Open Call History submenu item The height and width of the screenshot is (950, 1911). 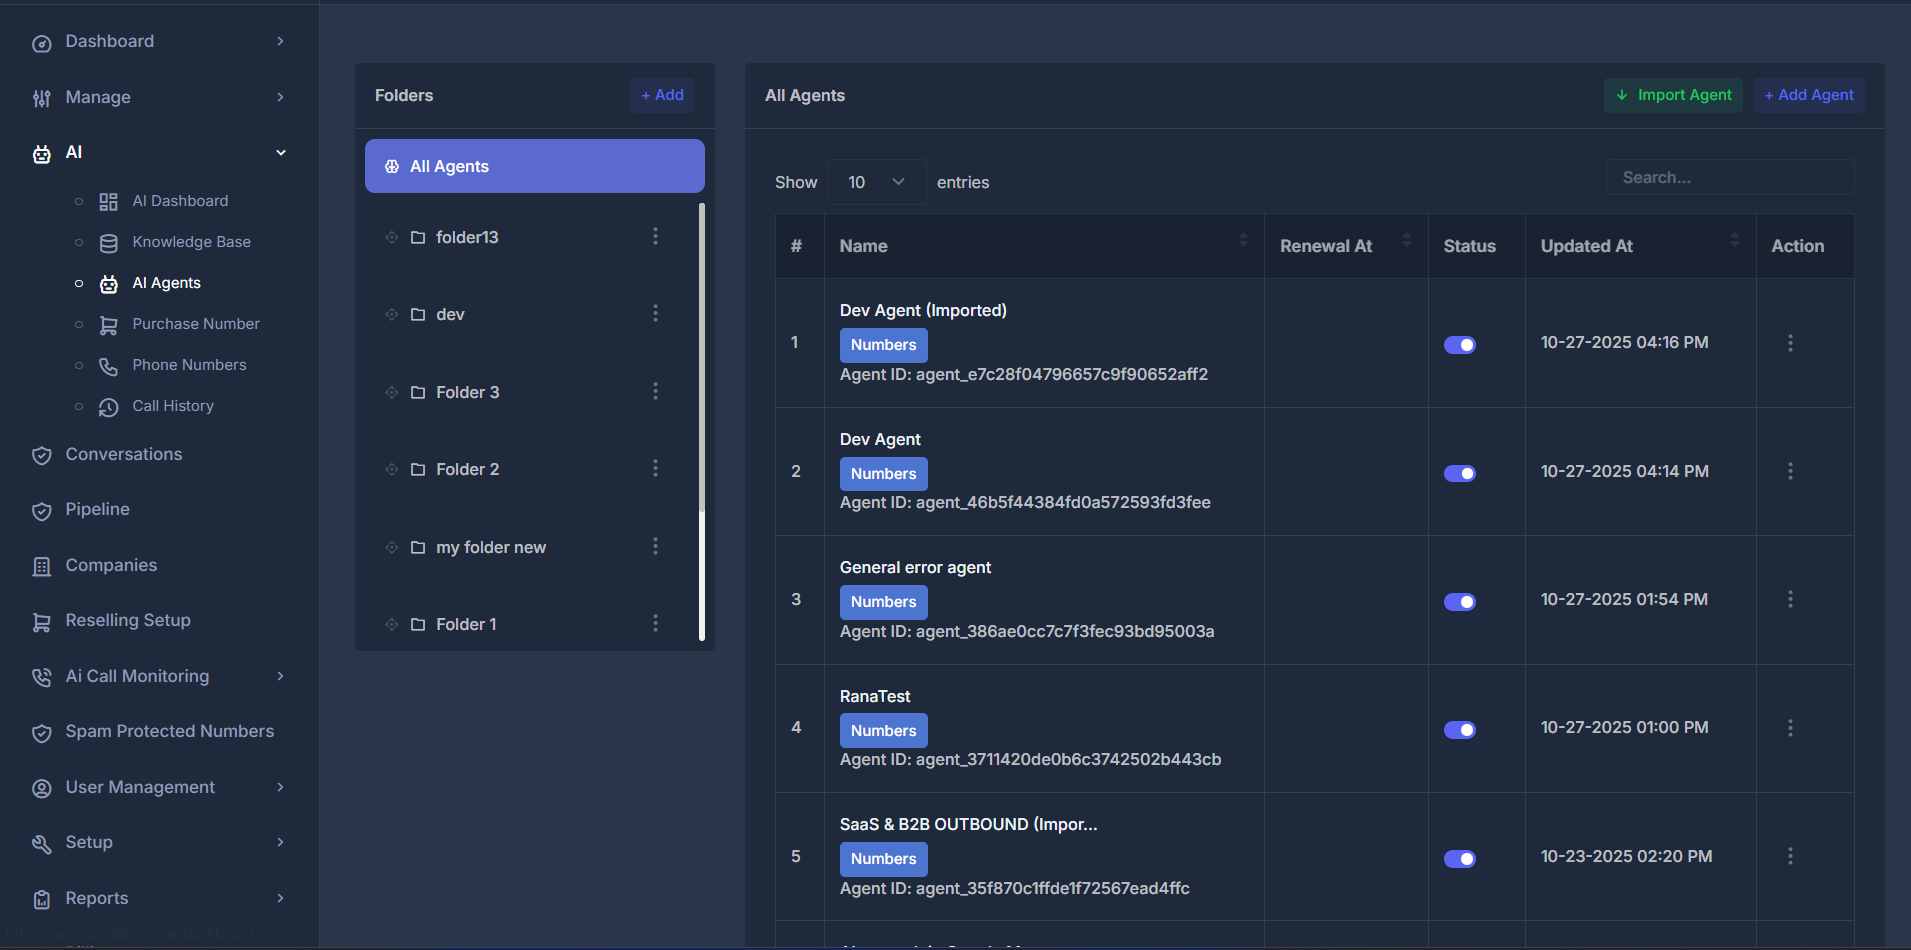[173, 406]
